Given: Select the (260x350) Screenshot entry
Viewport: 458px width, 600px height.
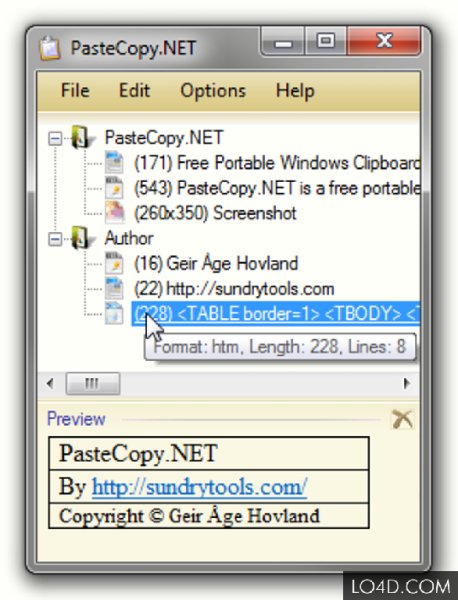Looking at the screenshot, I should point(215,213).
